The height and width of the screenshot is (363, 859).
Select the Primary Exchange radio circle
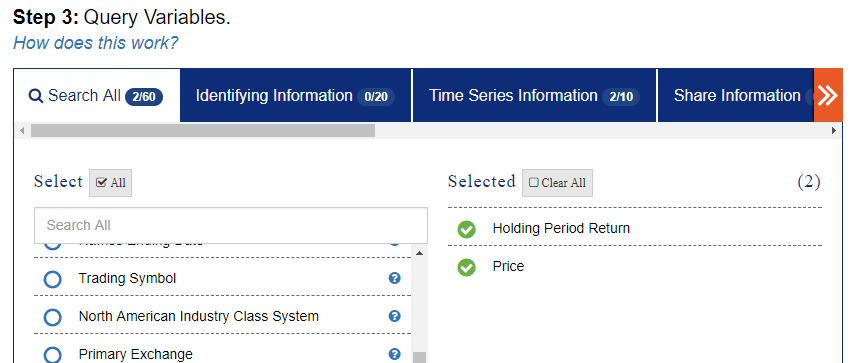tap(53, 354)
